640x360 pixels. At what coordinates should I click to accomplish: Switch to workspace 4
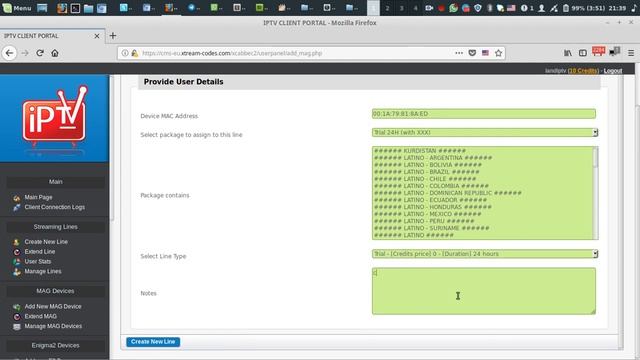(415, 8)
